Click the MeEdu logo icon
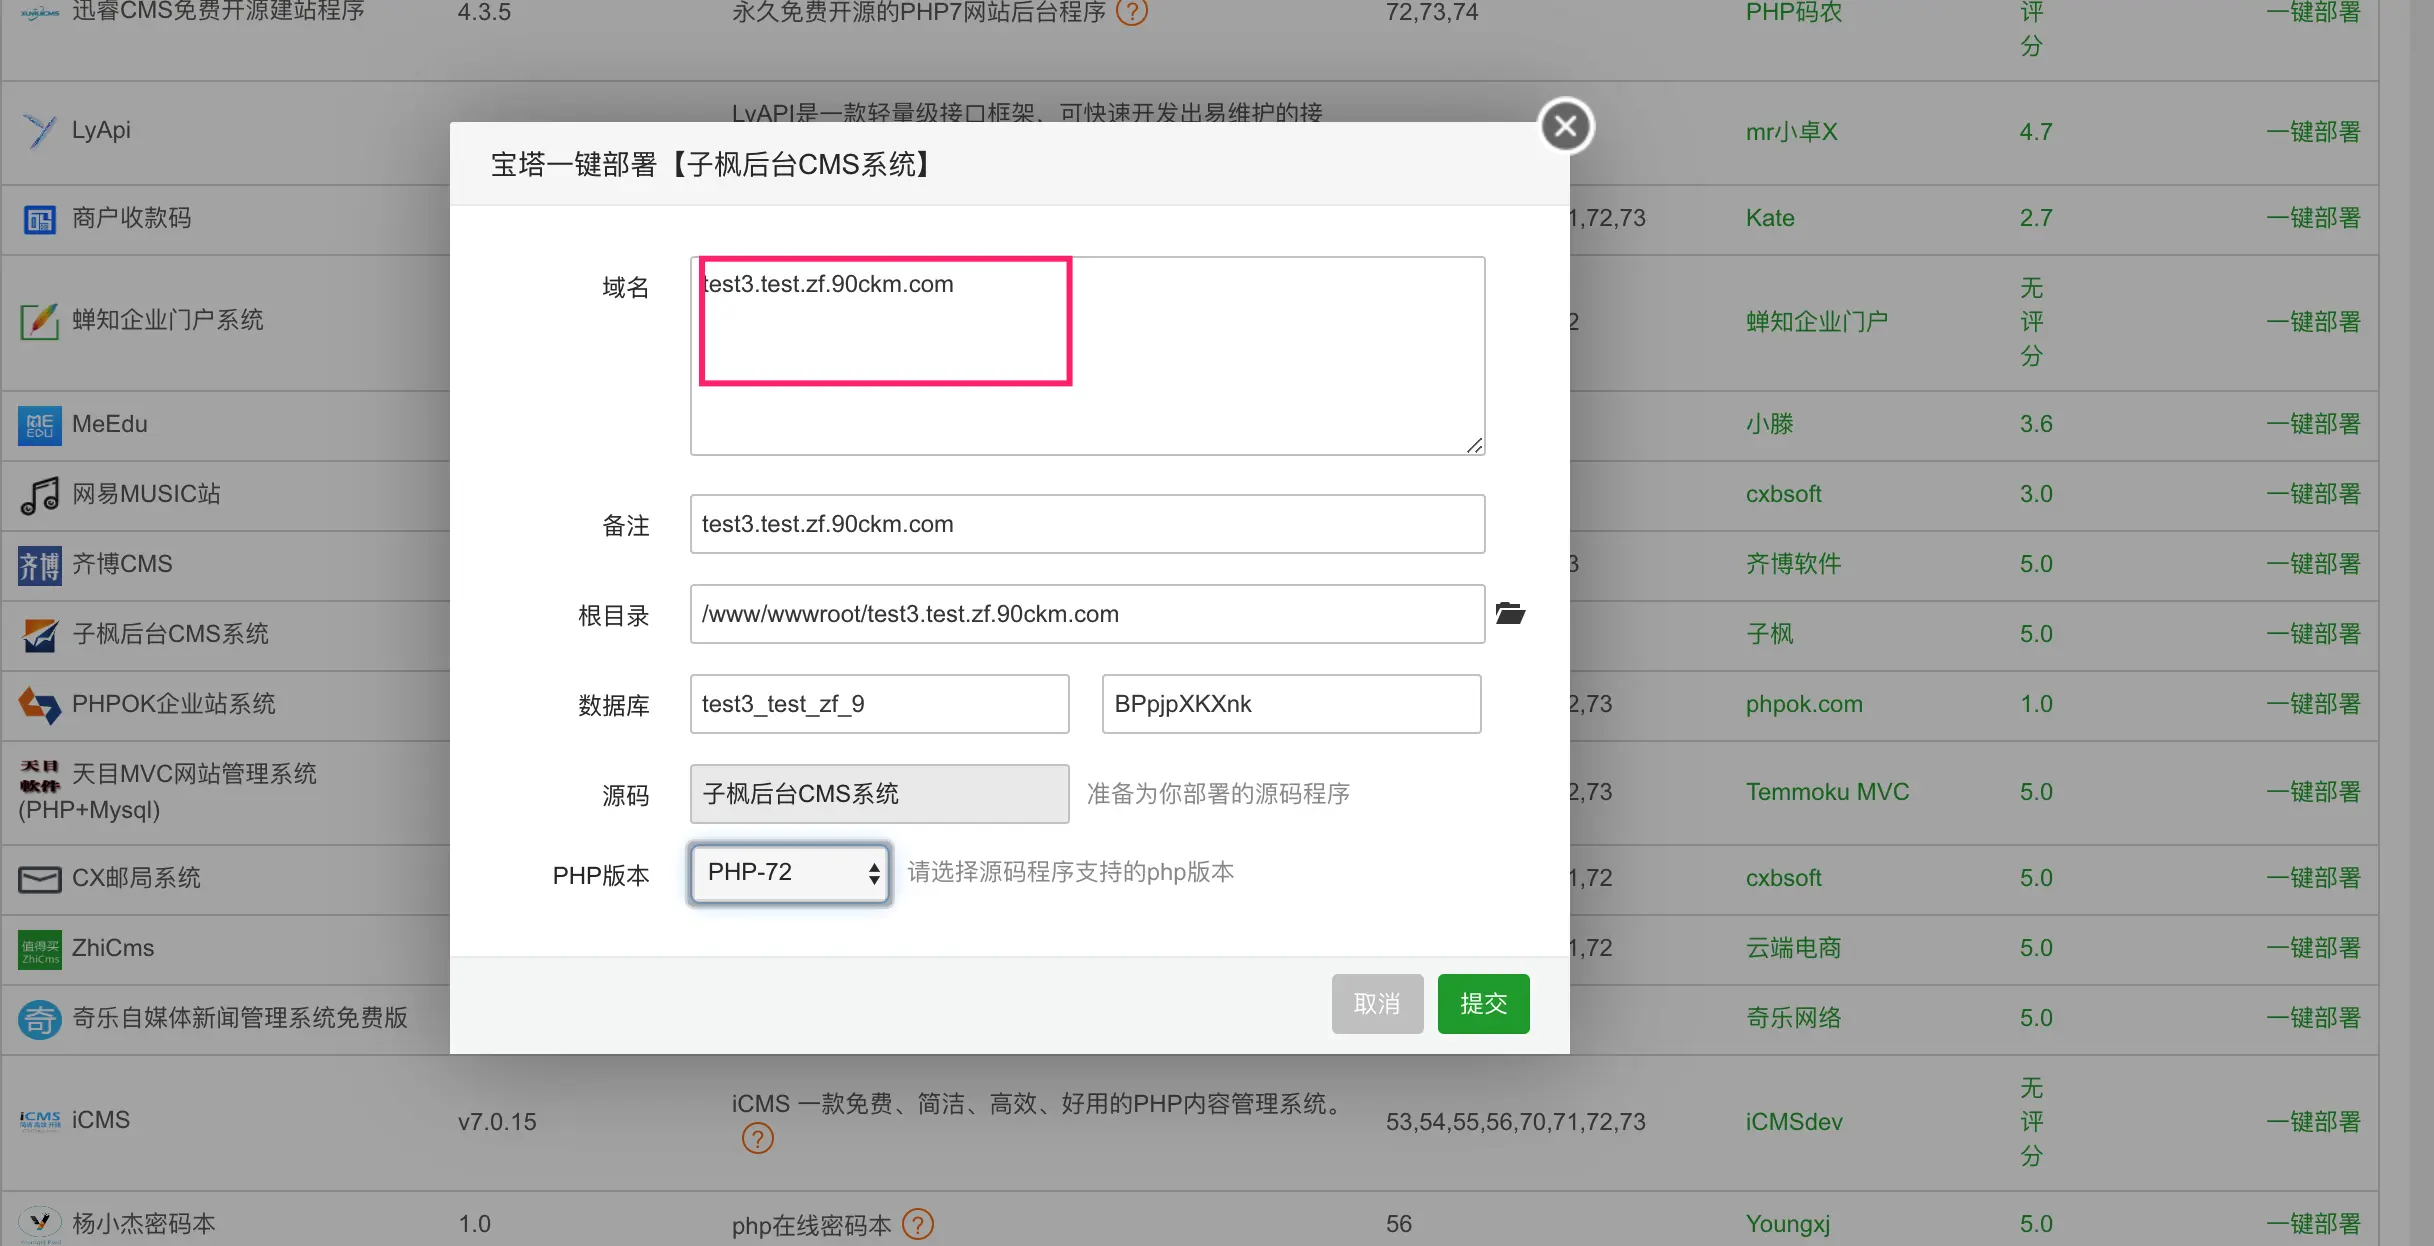 pos(39,425)
